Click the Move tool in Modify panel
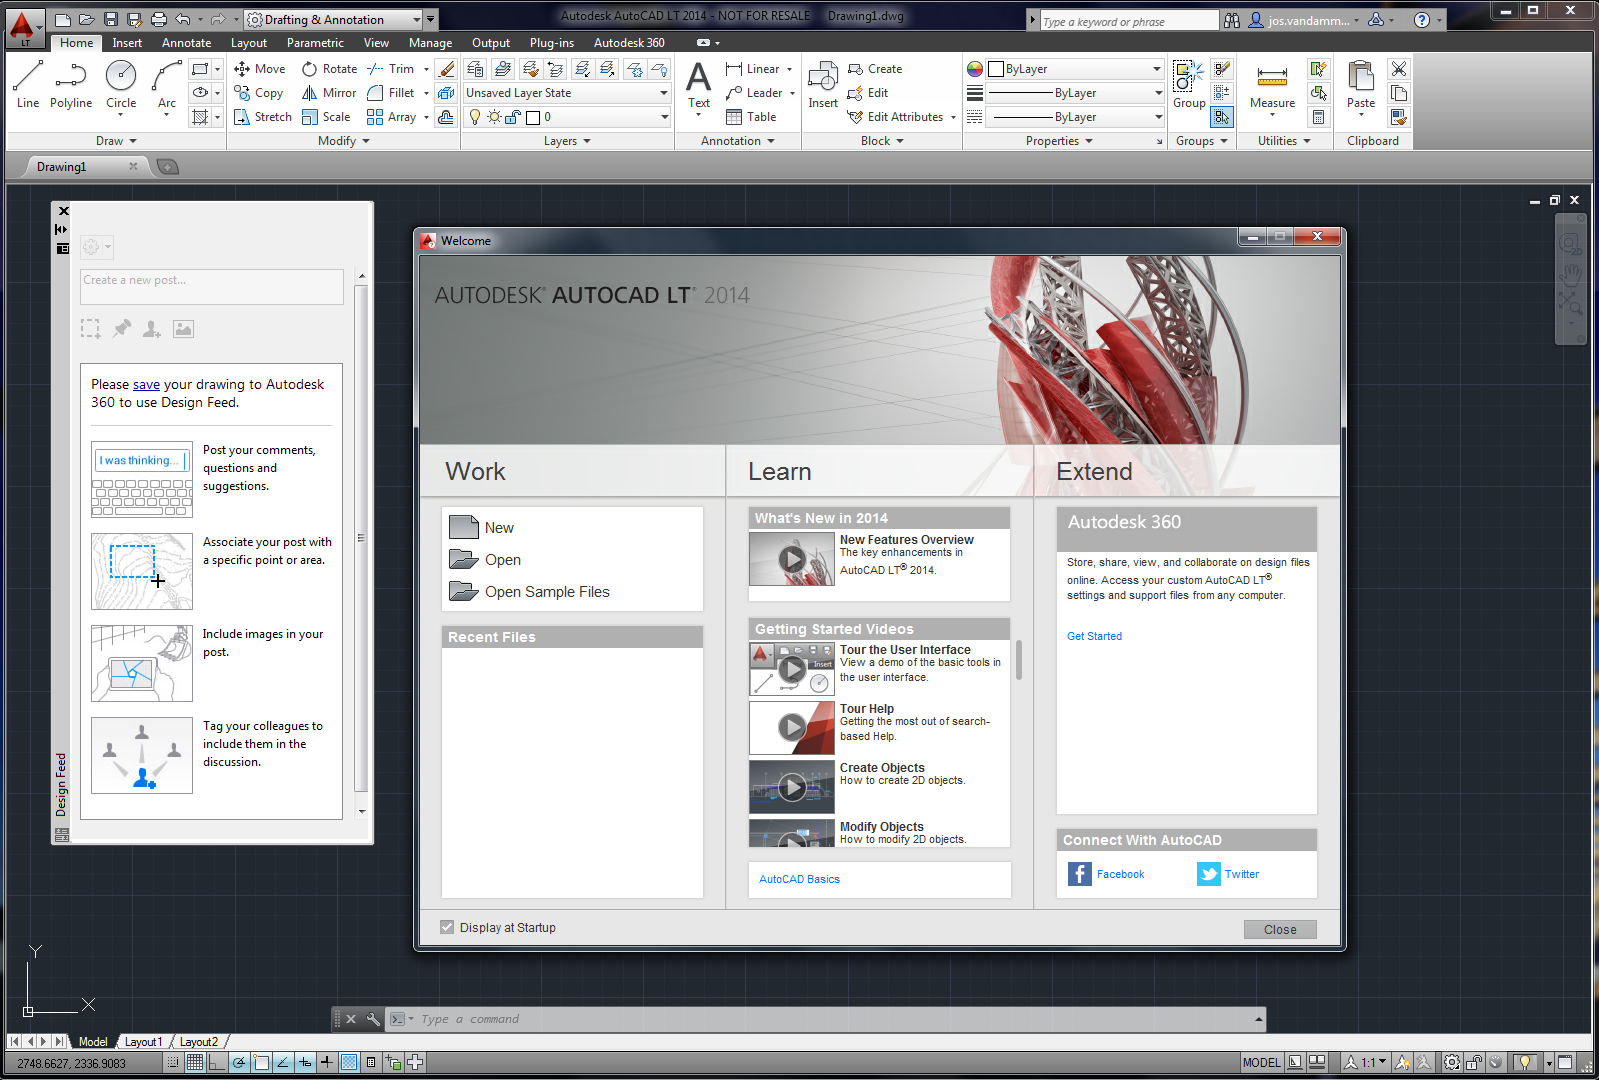The image size is (1599, 1080). pos(260,69)
